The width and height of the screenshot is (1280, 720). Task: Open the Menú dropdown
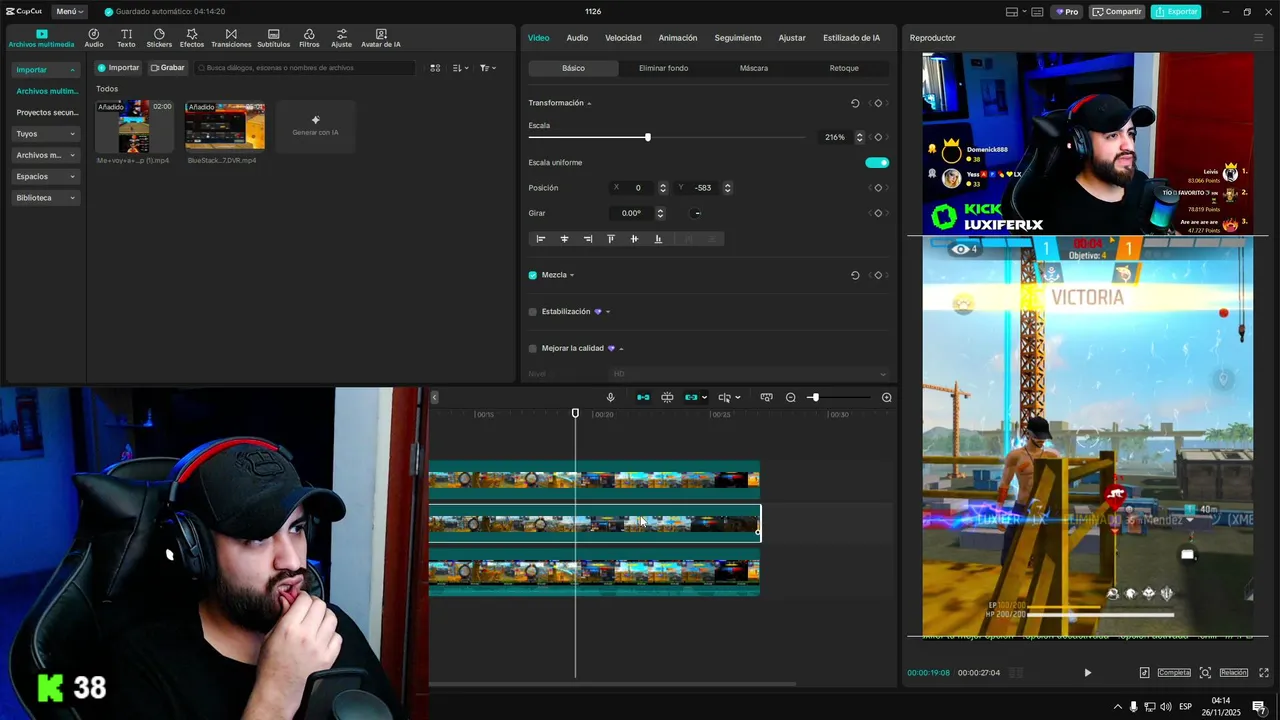69,12
